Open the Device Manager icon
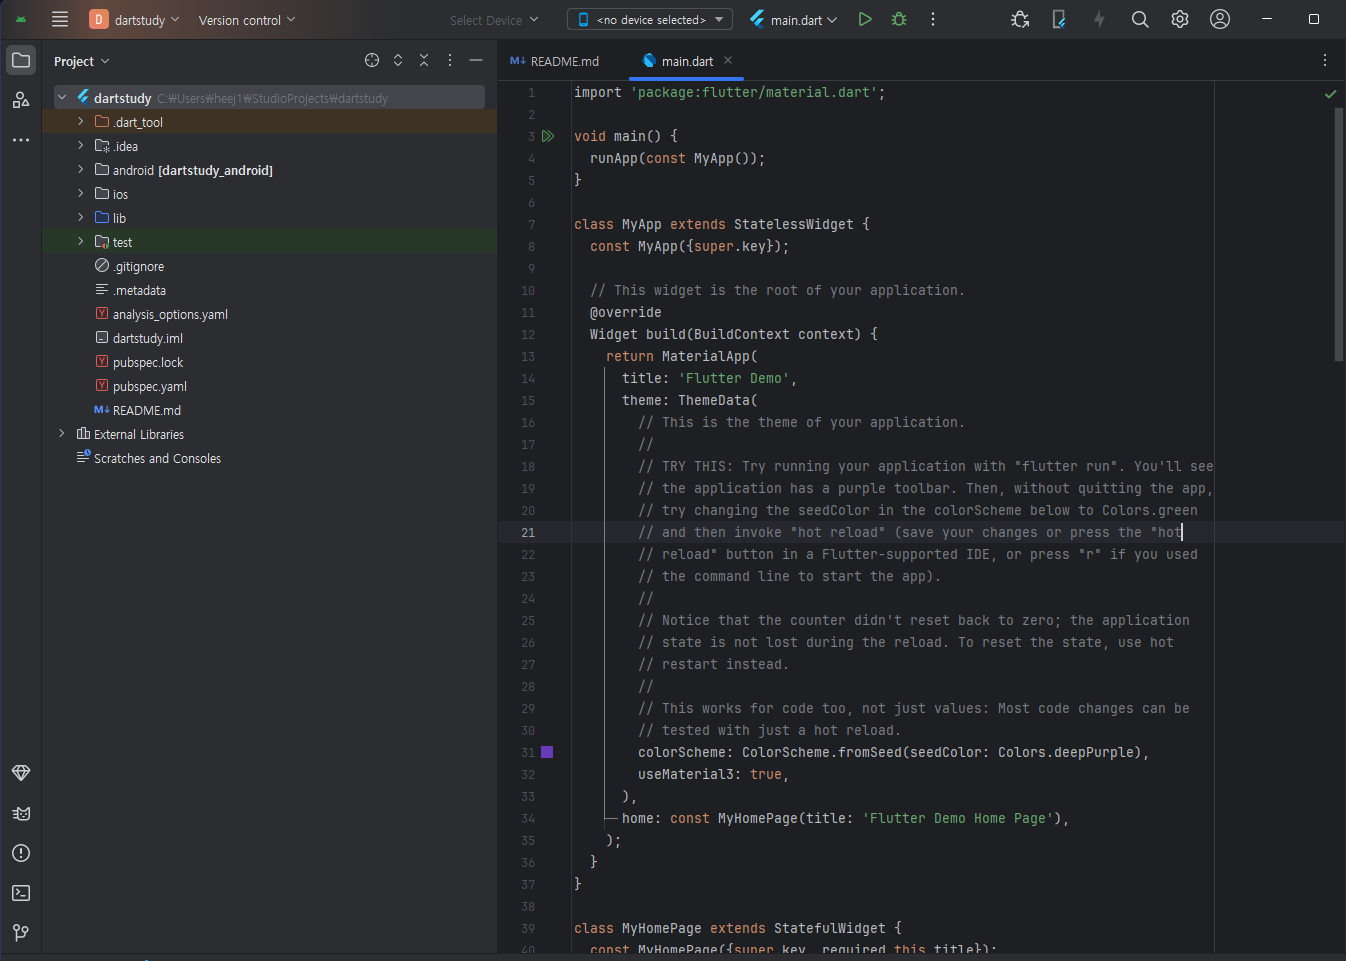This screenshot has width=1346, height=961. click(1059, 19)
